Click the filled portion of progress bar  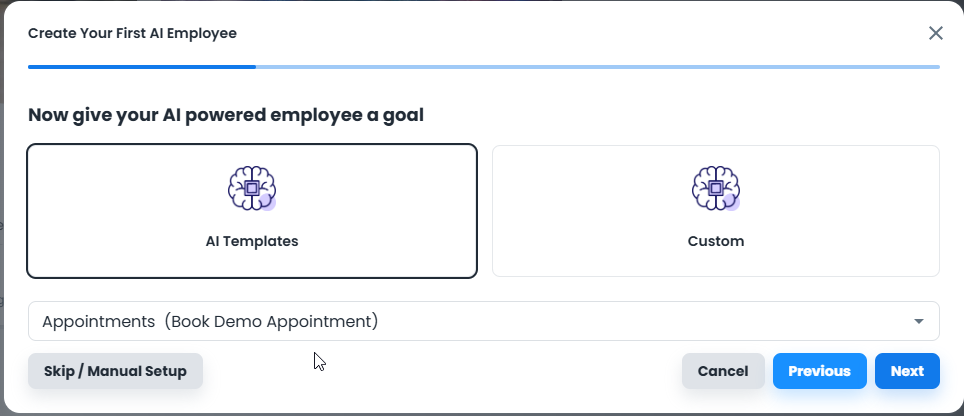point(142,67)
